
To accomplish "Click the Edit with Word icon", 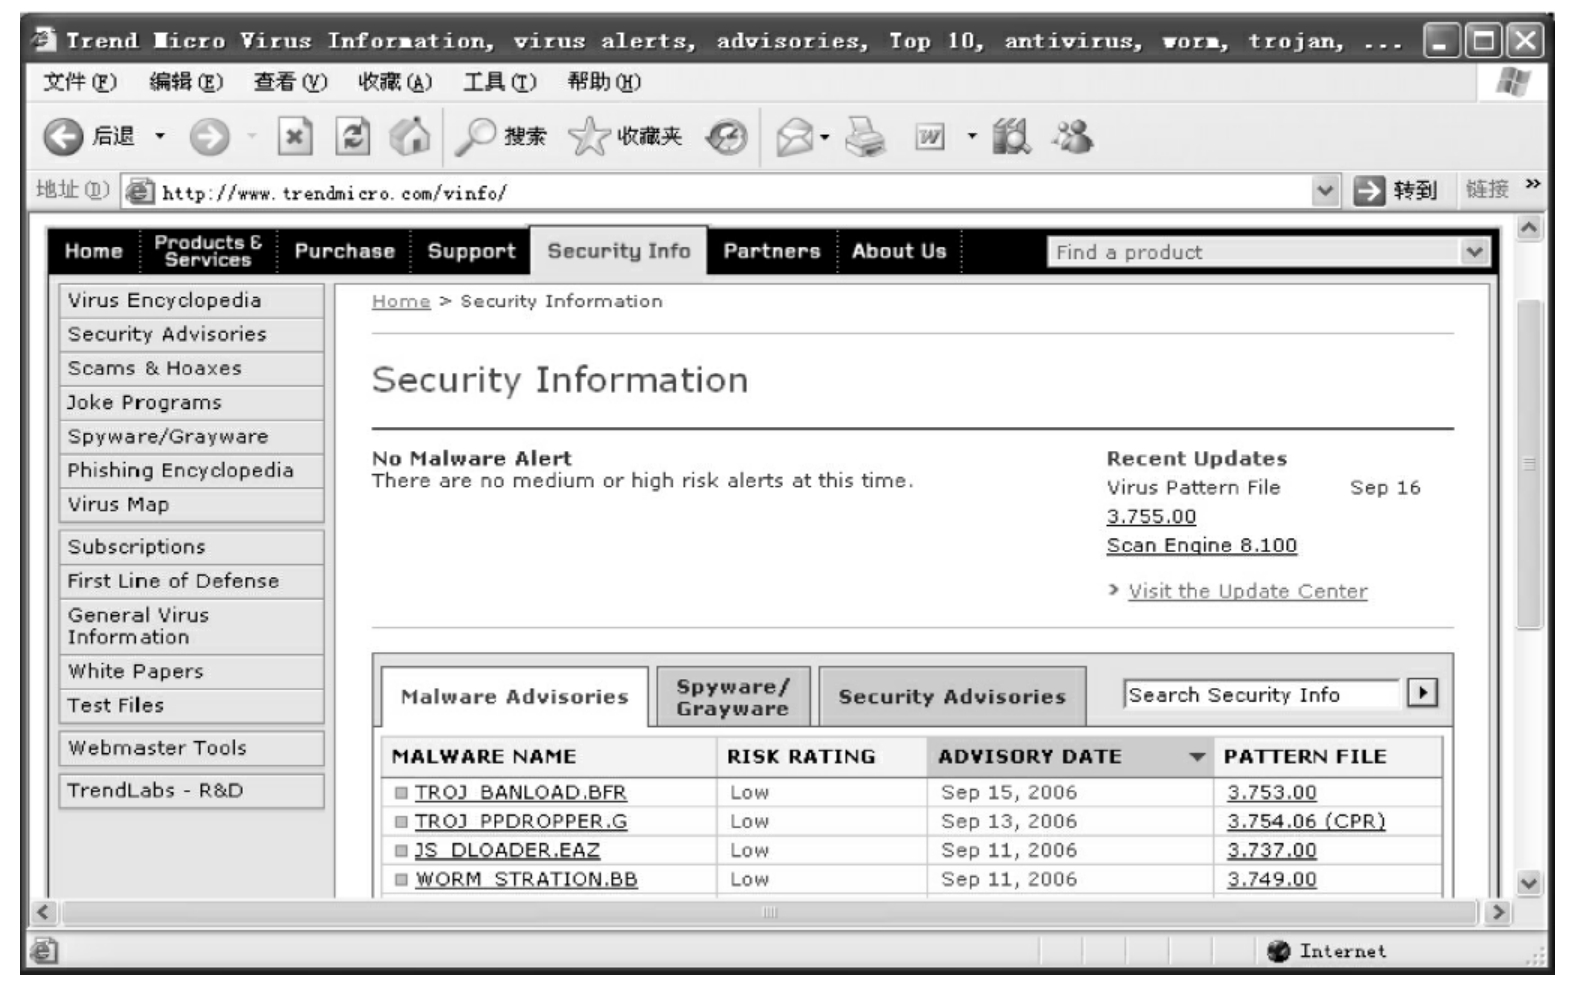I will pyautogui.click(x=930, y=137).
